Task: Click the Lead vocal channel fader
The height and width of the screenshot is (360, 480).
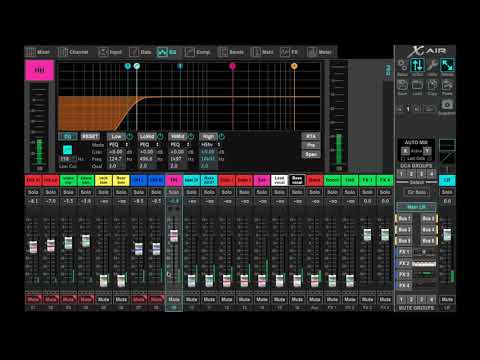Action: [279, 281]
